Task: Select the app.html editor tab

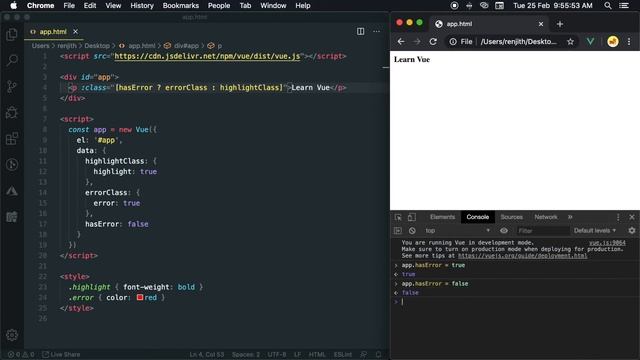Action: [53, 31]
